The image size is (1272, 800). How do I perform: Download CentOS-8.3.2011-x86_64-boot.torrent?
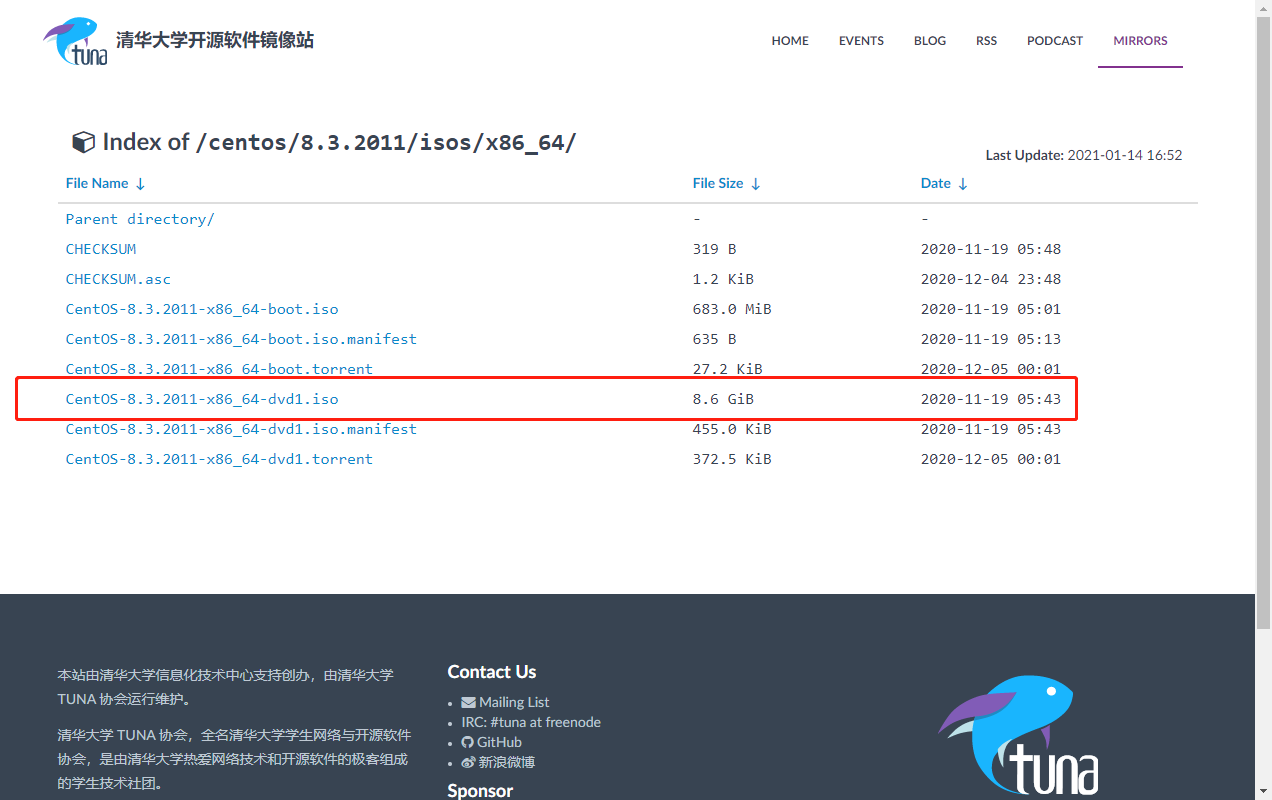click(219, 369)
